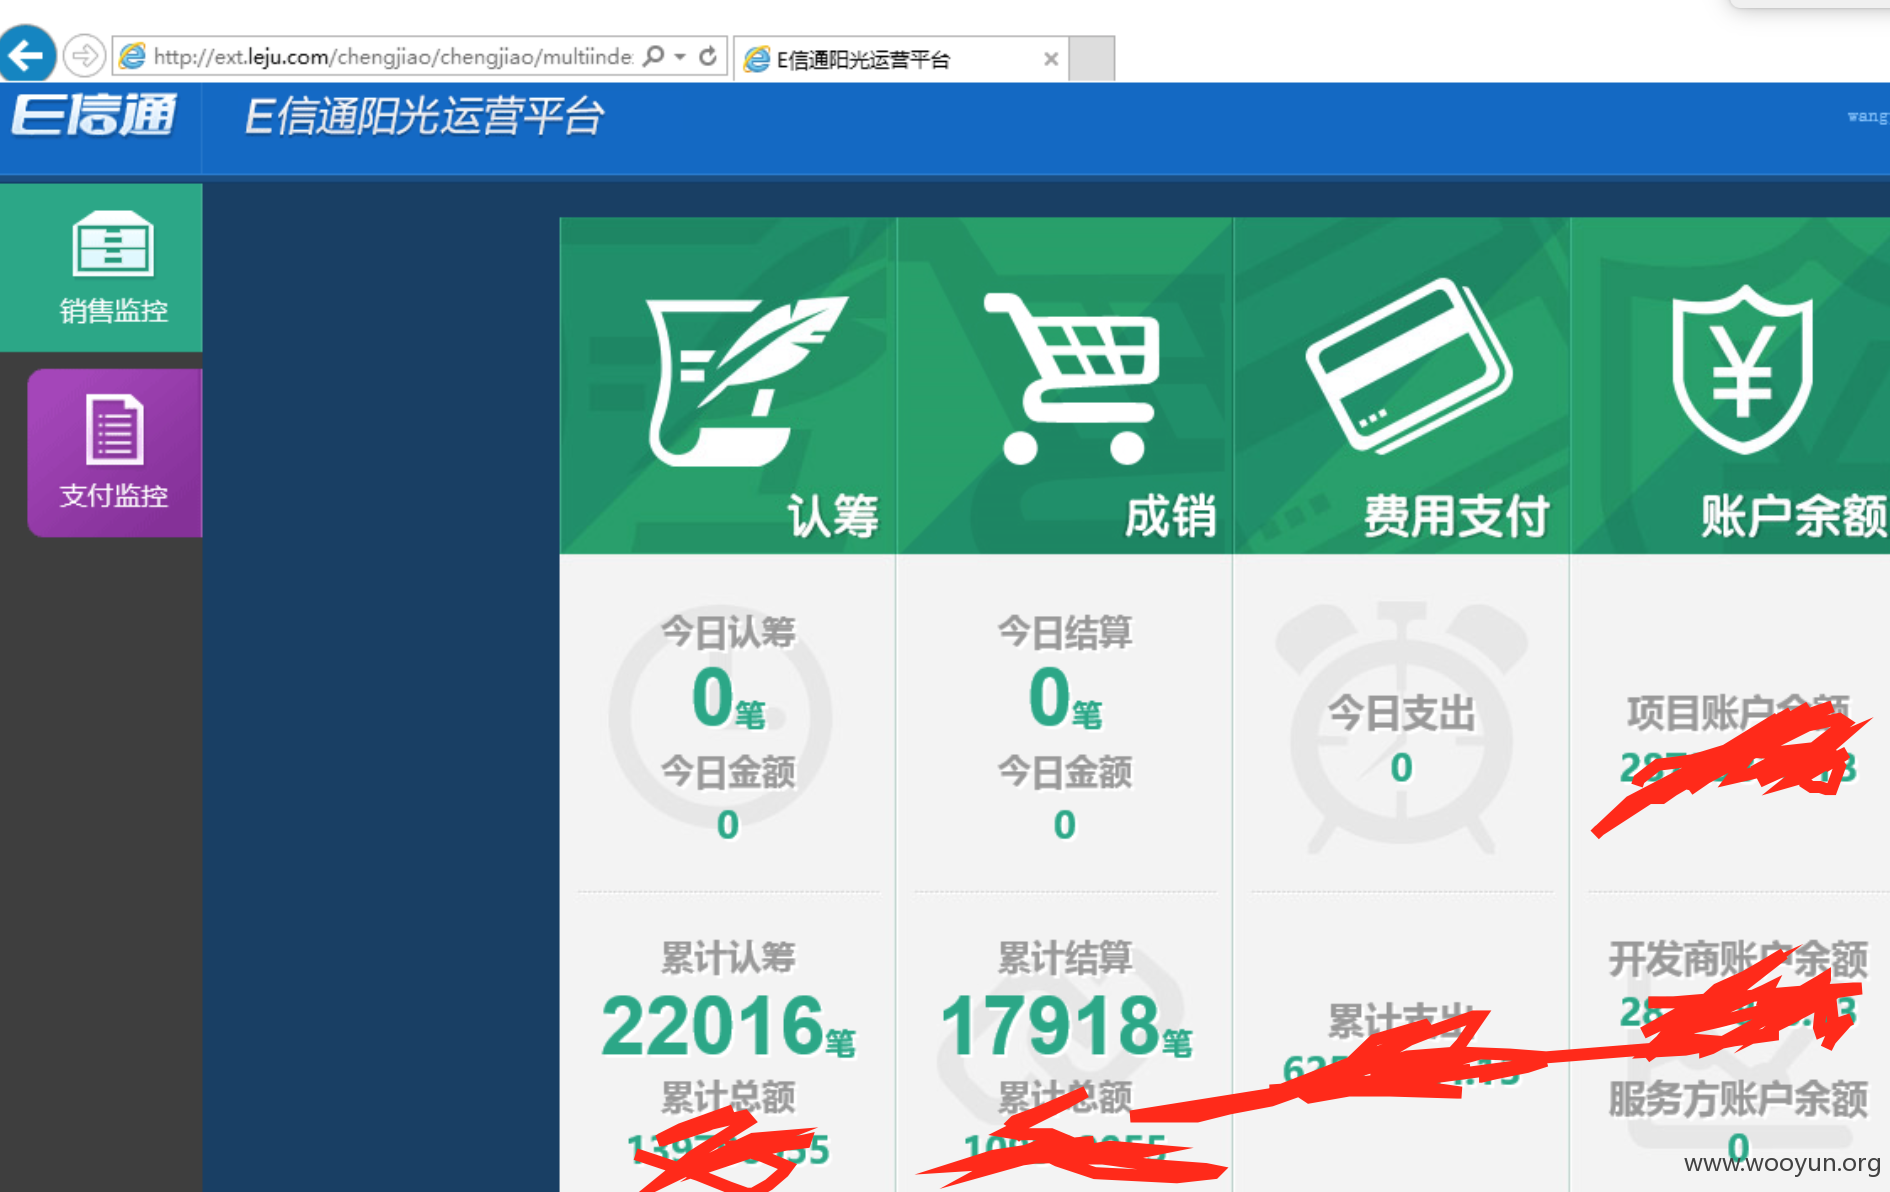Screen dimensions: 1890x1192
Task: Click the 账户余额 yen shield icon
Action: (x=1743, y=368)
